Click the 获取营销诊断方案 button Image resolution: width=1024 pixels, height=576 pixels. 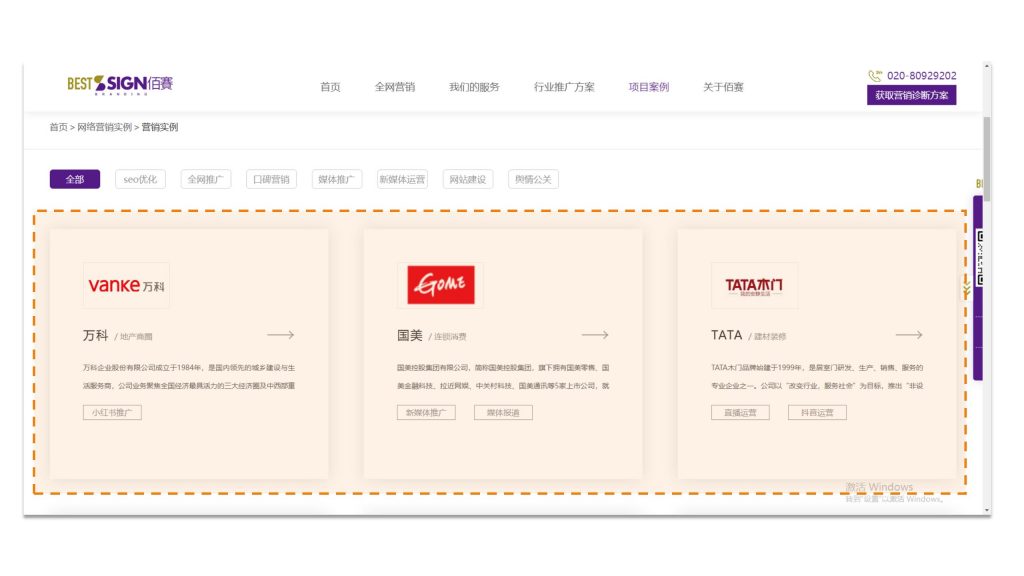911,96
